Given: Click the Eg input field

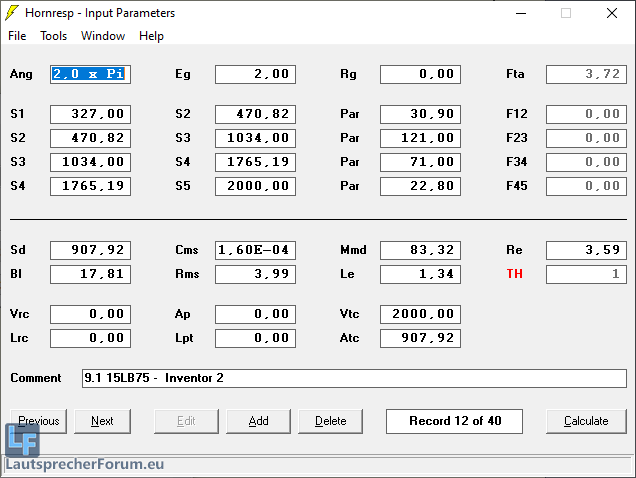Looking at the screenshot, I should (x=255, y=74).
